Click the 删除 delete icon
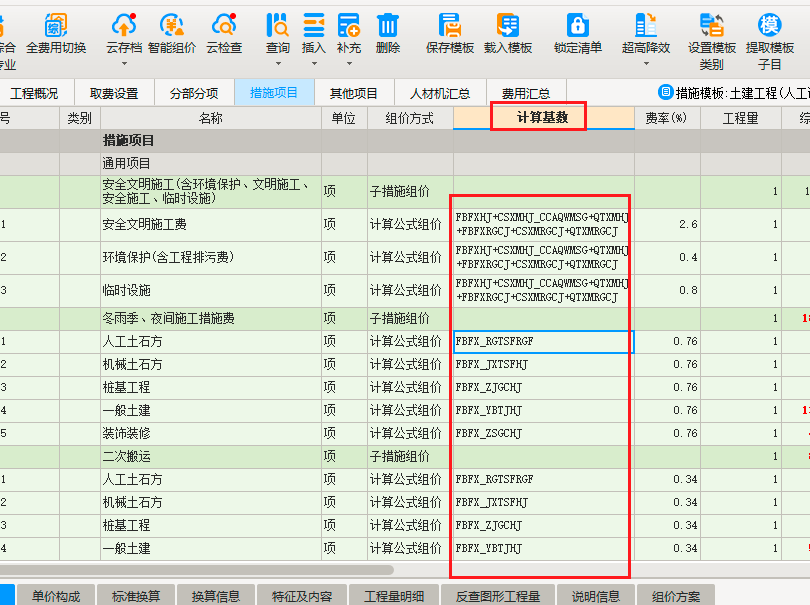The width and height of the screenshot is (810, 605). (x=387, y=25)
